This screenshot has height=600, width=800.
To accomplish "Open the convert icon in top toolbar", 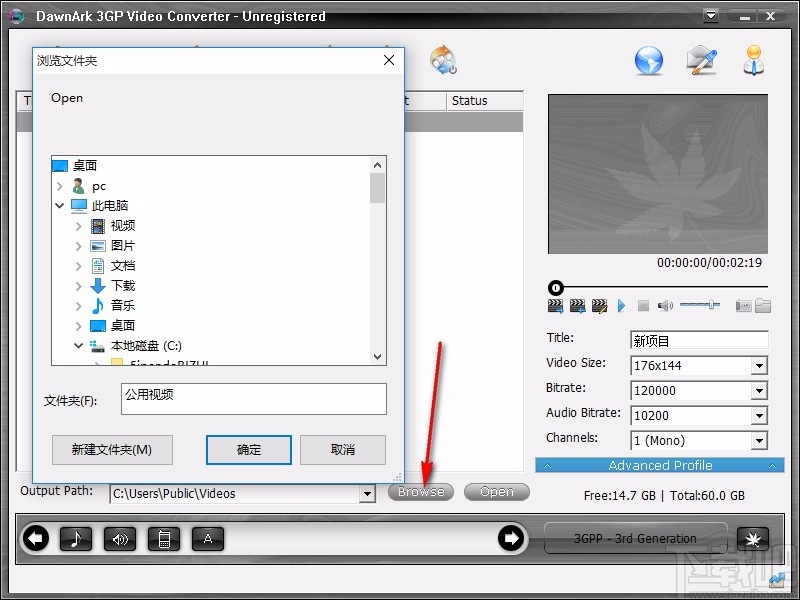I will click(444, 60).
